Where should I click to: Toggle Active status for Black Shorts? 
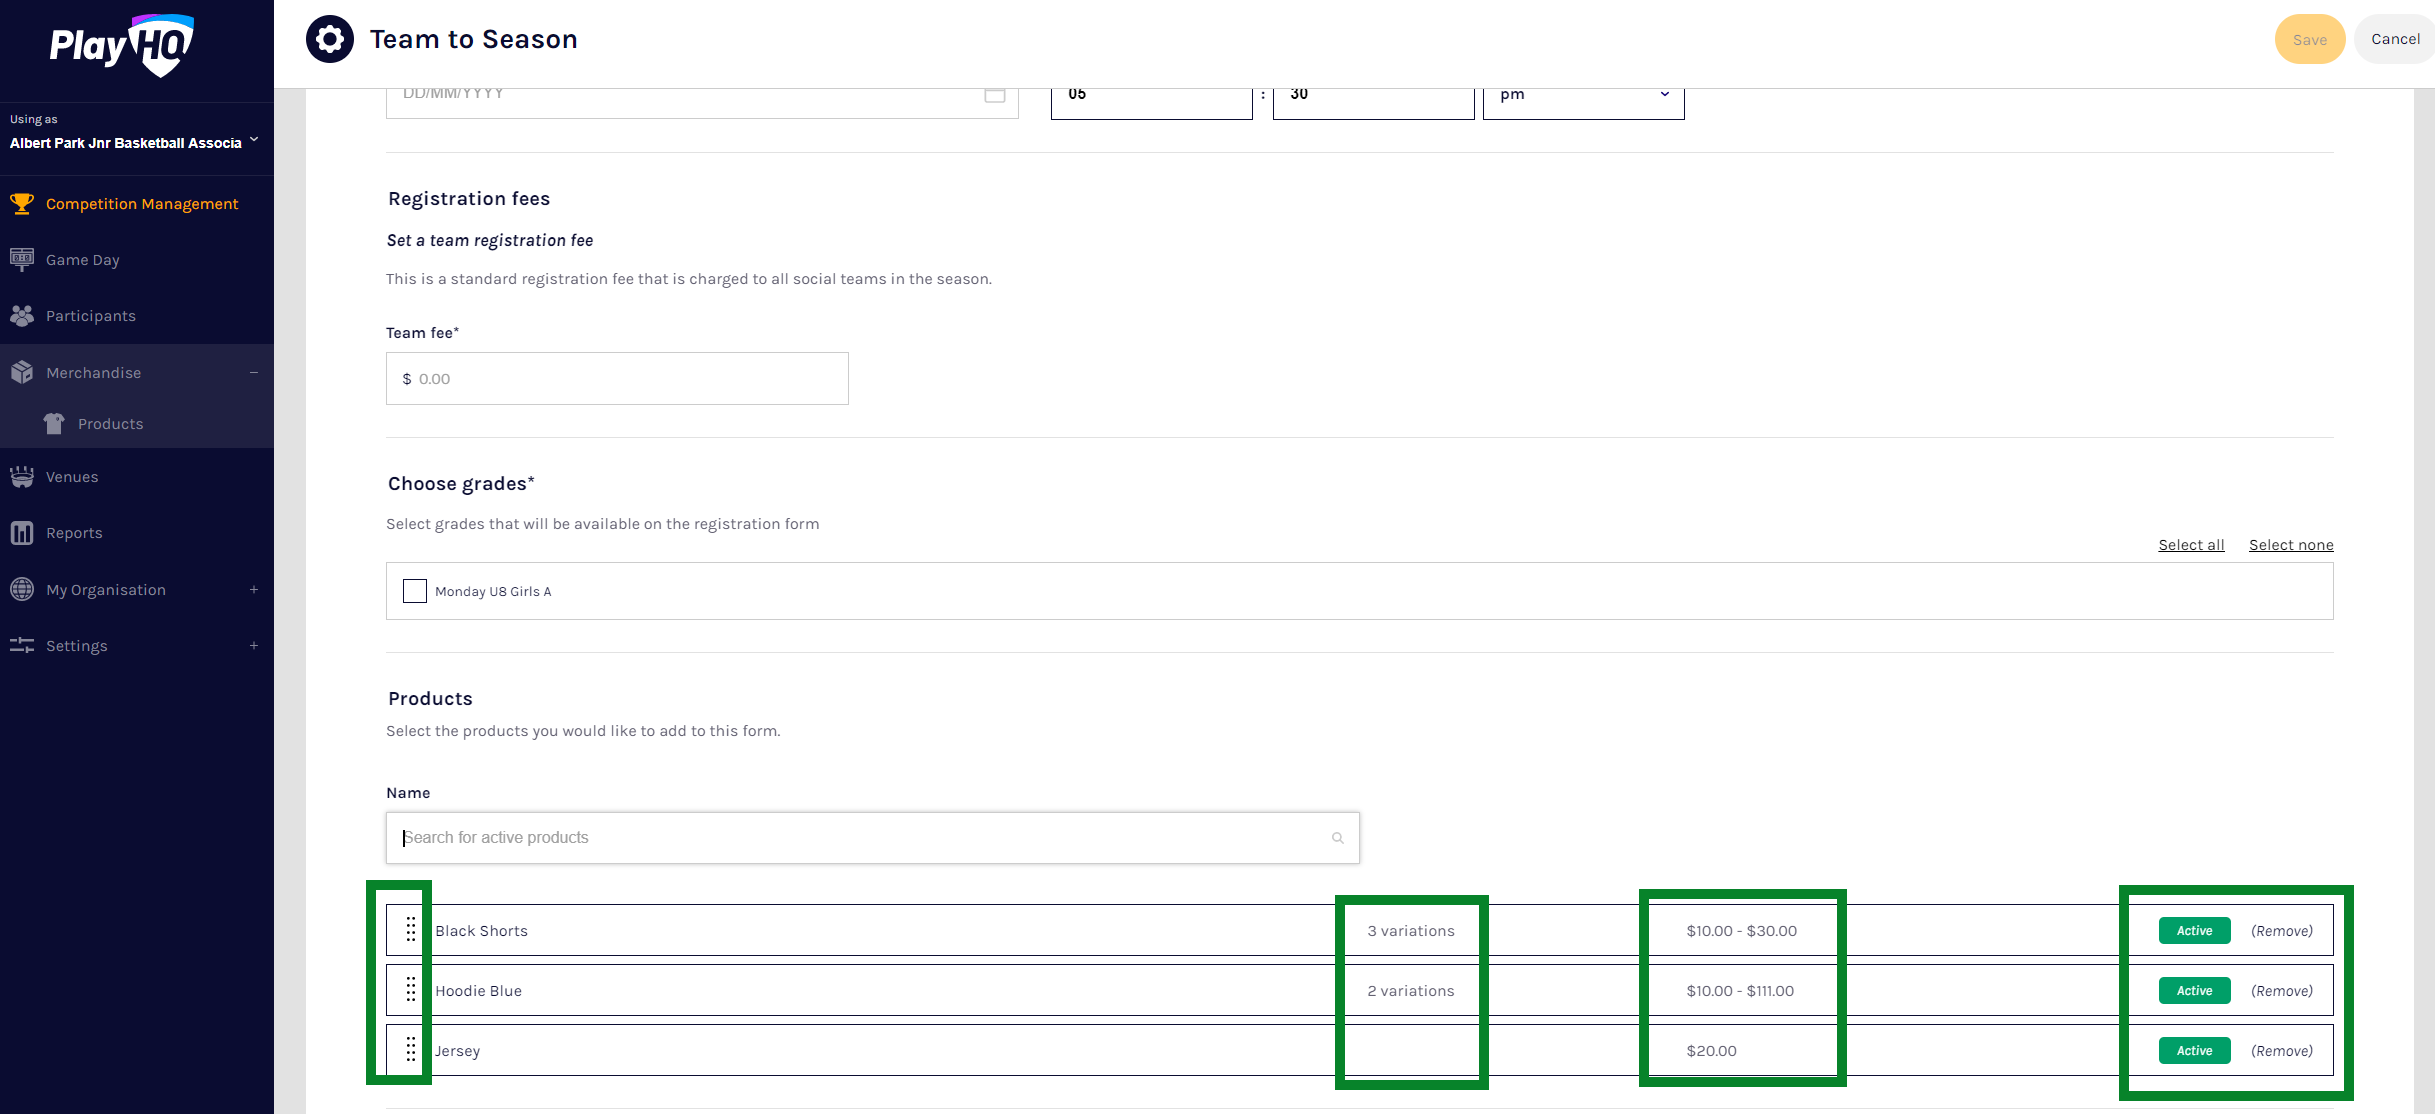(x=2193, y=930)
